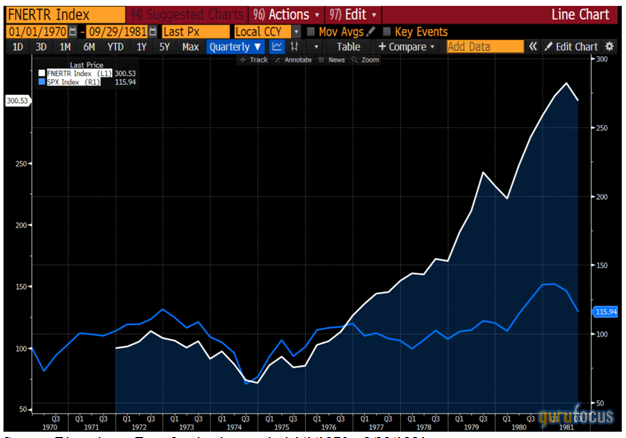Click the FNERTR Index security field
626x438 pixels.
(x=66, y=15)
